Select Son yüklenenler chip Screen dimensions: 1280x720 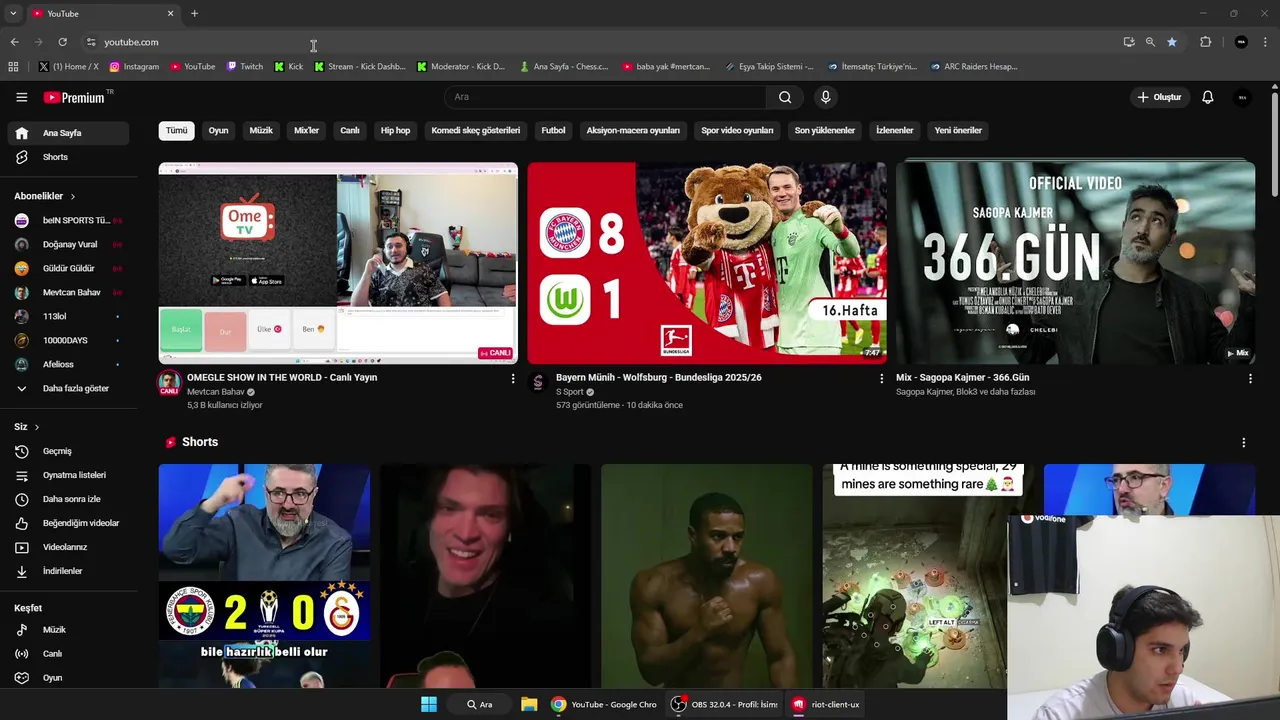(825, 130)
